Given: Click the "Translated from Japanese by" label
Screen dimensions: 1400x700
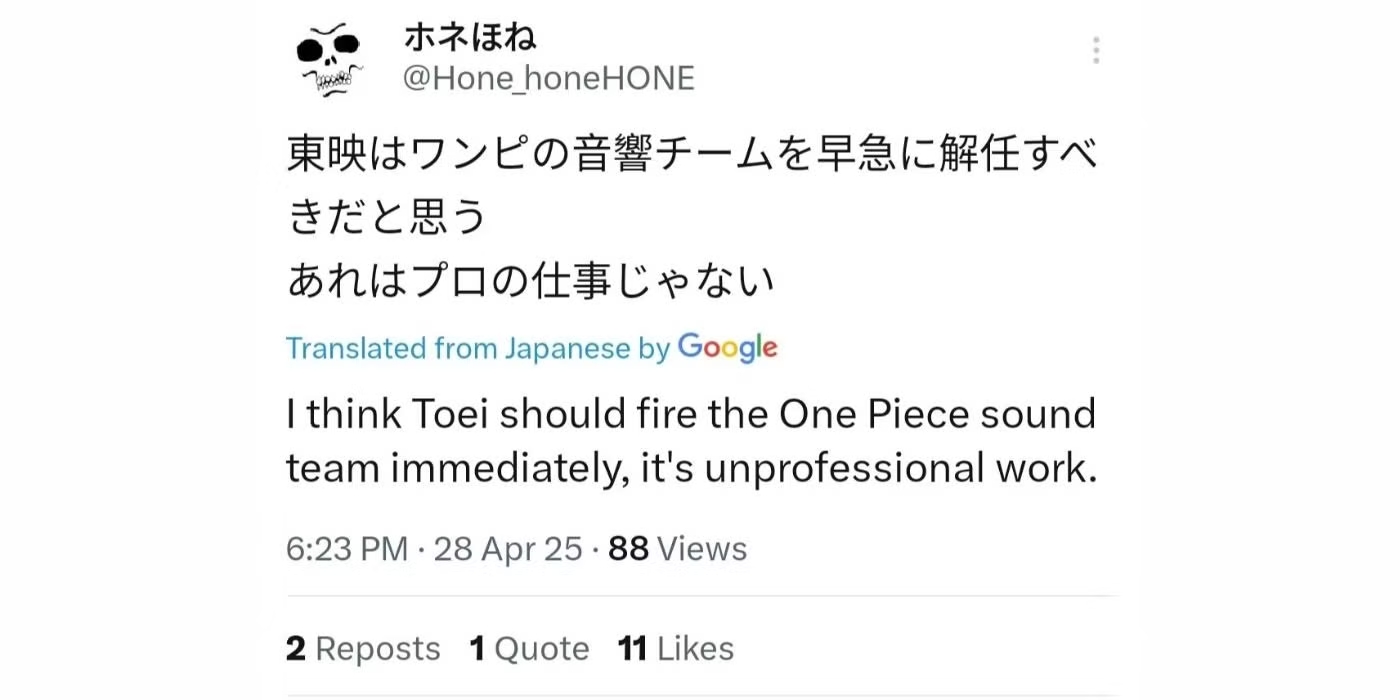Looking at the screenshot, I should coord(477,348).
